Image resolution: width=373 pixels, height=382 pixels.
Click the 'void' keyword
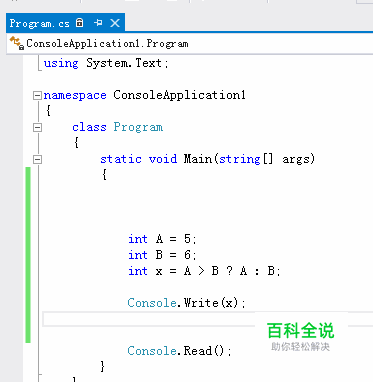coord(163,159)
